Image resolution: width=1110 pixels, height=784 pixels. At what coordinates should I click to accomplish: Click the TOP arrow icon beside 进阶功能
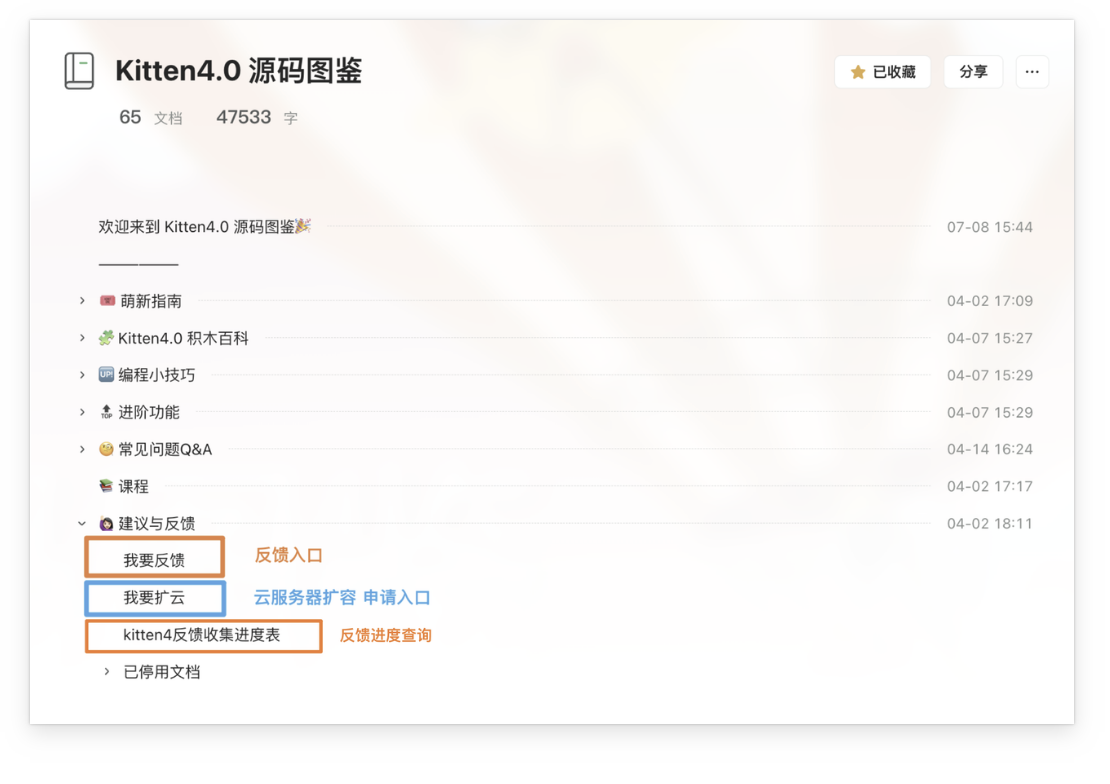point(106,411)
